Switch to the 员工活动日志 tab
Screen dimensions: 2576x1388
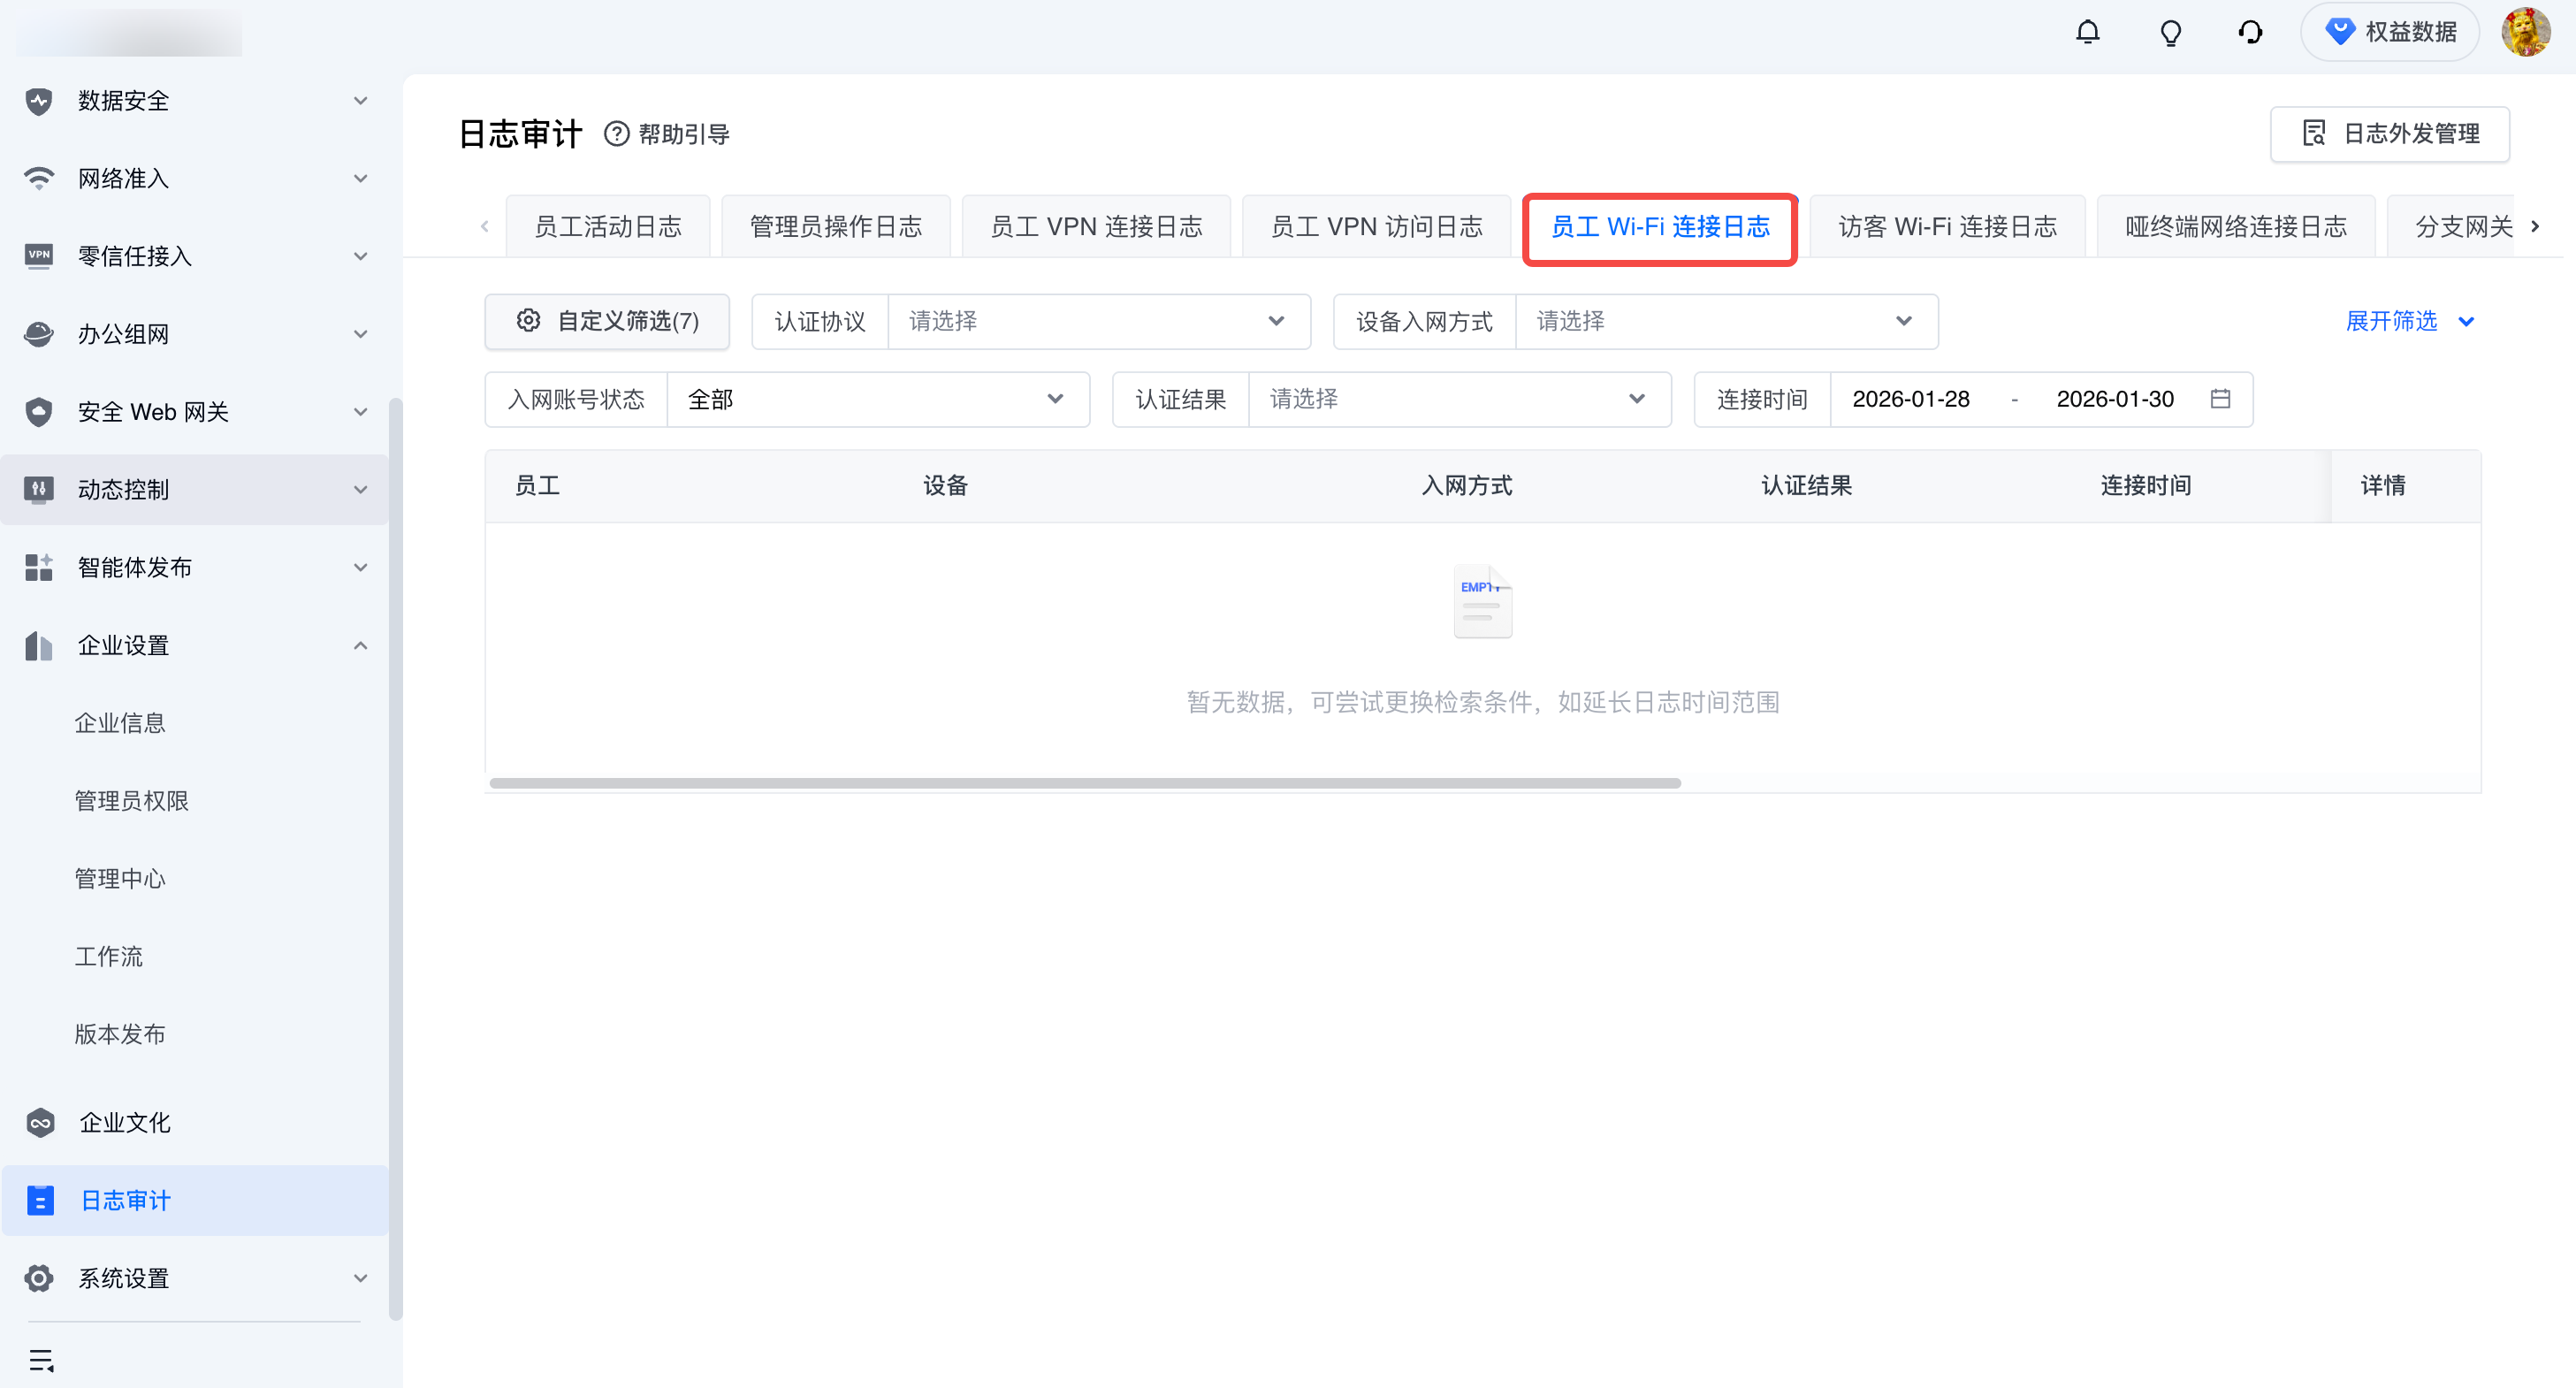(608, 226)
